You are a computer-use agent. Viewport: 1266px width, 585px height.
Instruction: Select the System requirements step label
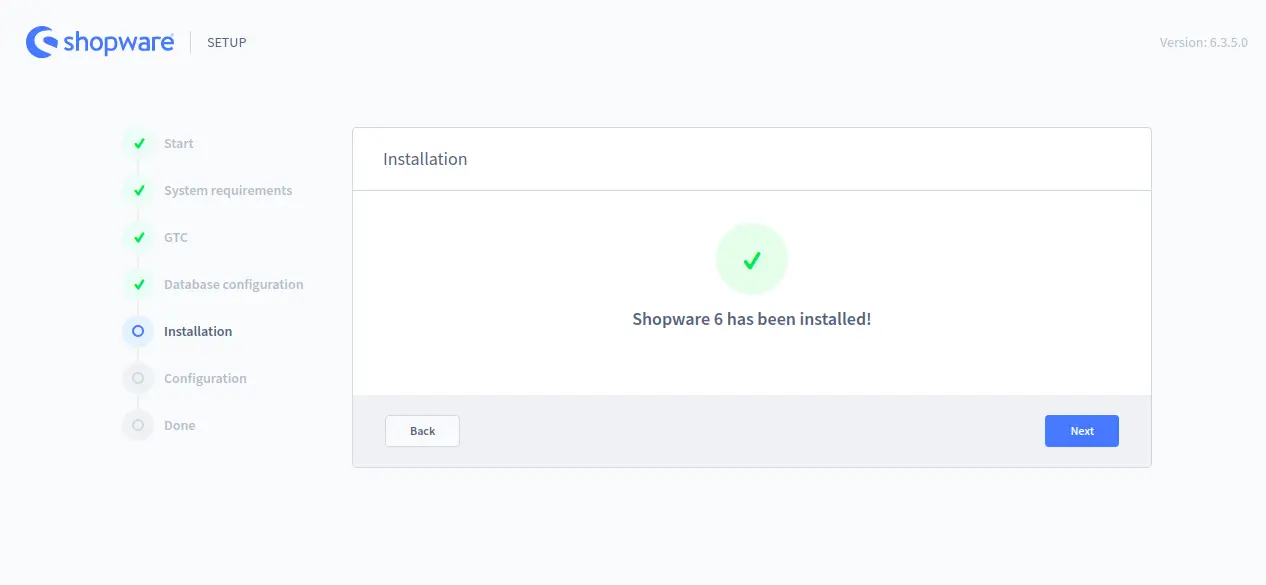[228, 190]
